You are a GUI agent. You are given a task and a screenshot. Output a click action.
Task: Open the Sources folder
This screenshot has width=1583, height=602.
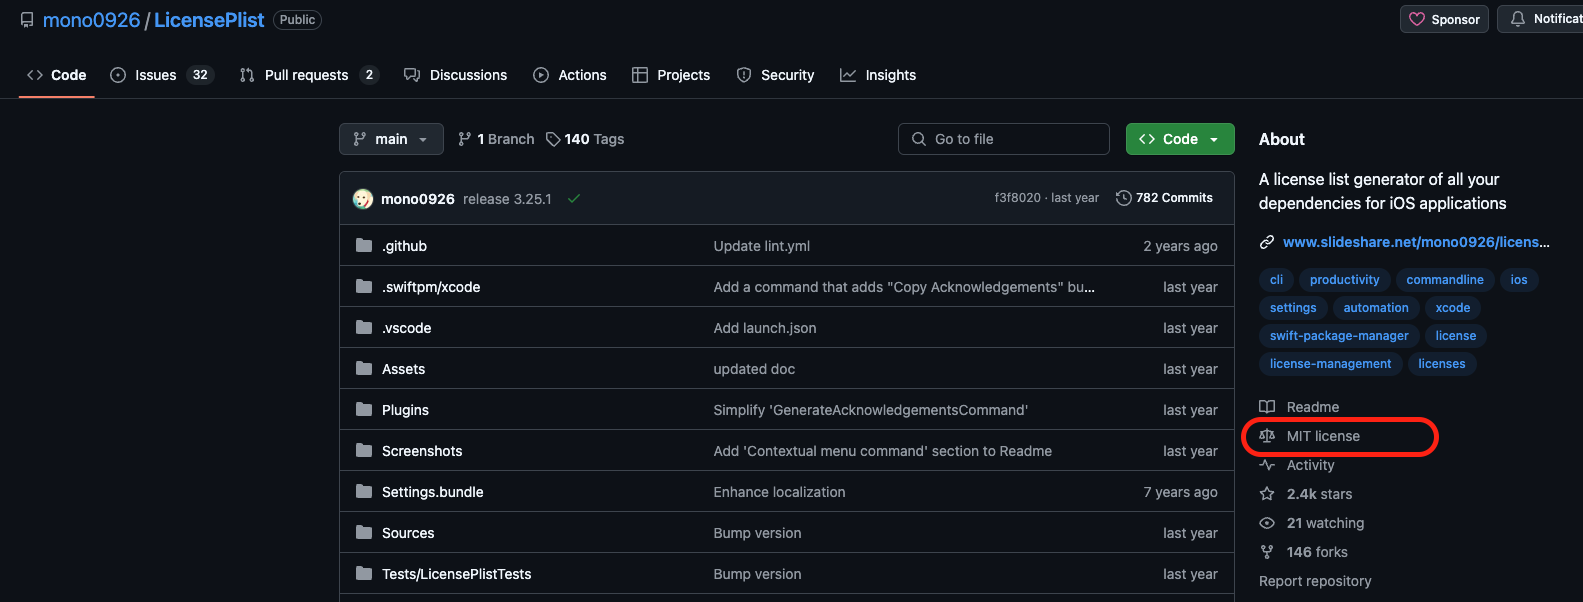[408, 533]
